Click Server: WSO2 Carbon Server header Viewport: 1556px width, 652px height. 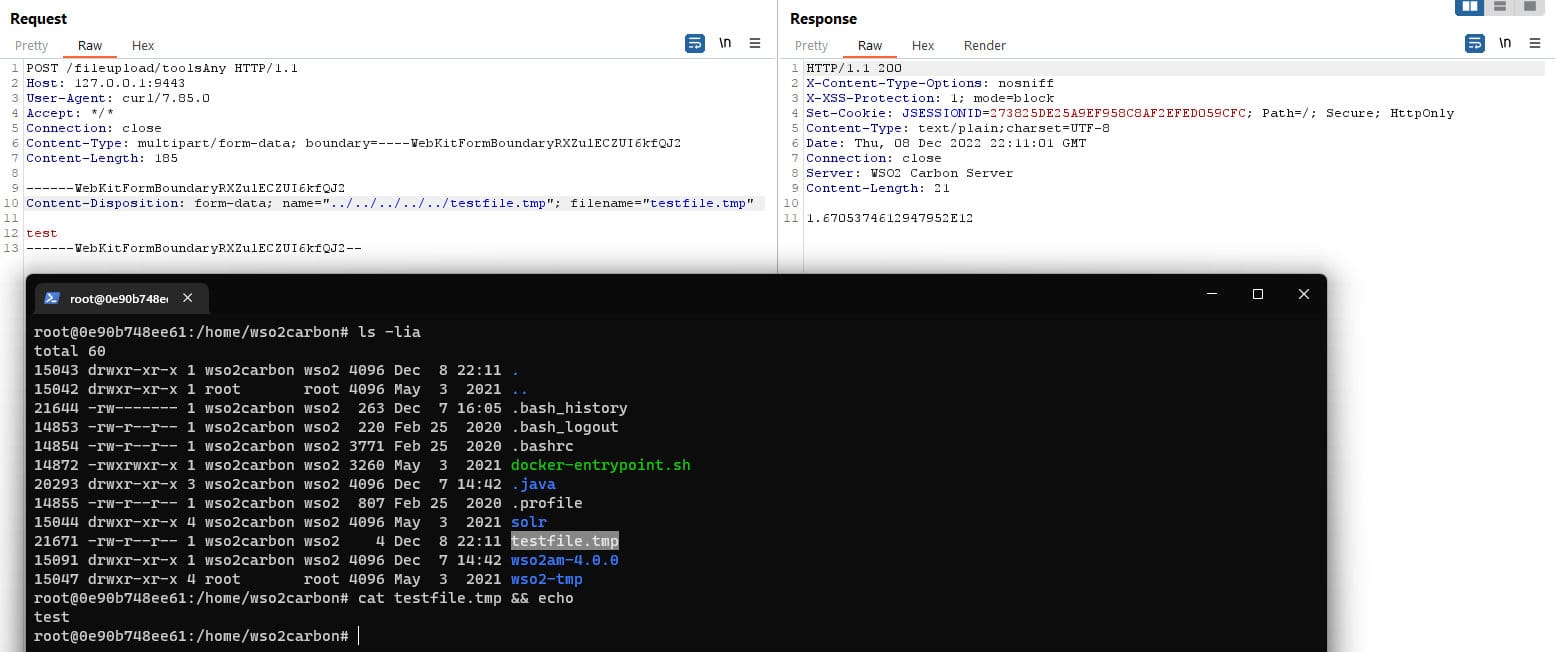[910, 173]
